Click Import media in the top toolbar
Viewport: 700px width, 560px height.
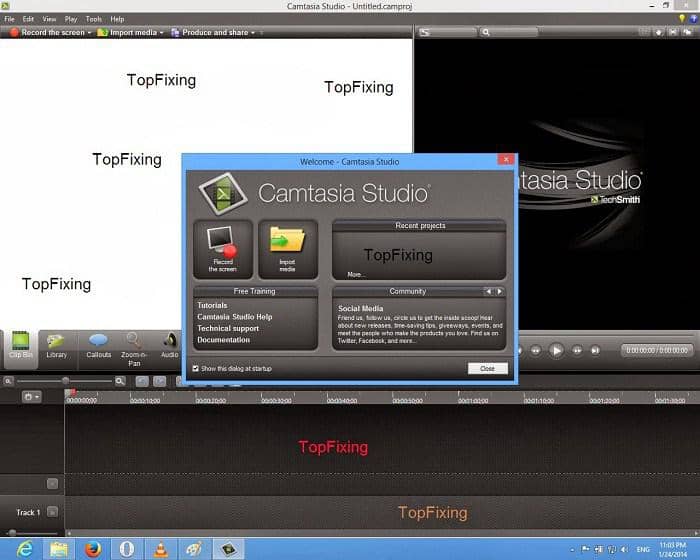coord(128,32)
